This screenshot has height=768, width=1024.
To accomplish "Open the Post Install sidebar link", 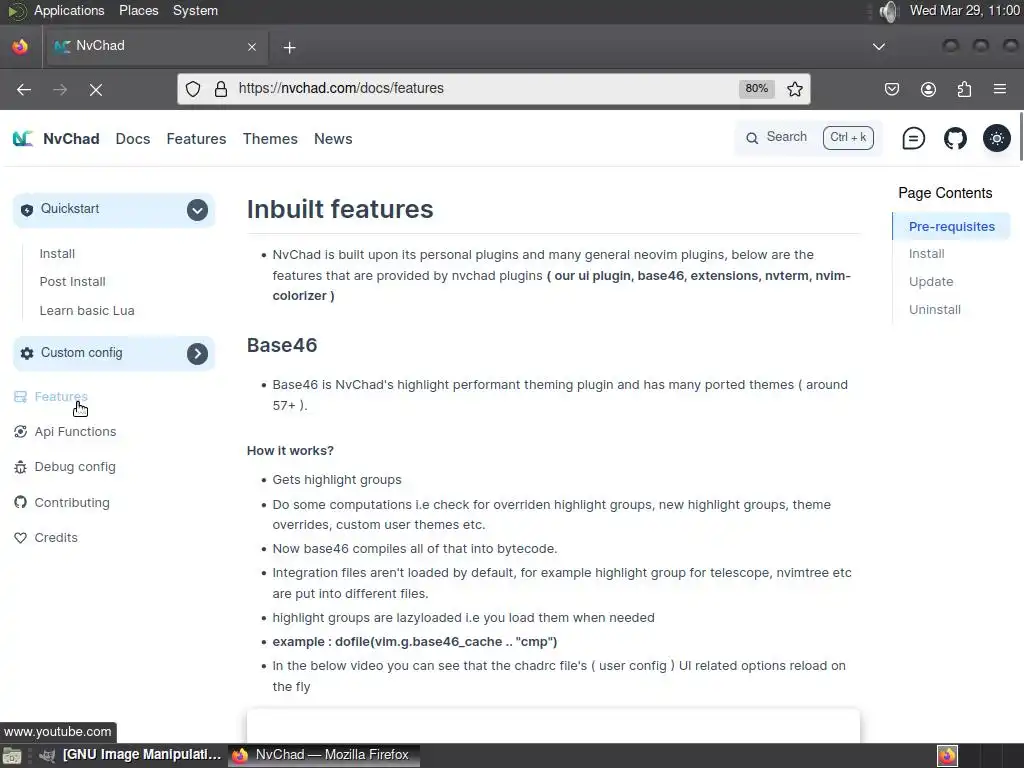I will (72, 281).
